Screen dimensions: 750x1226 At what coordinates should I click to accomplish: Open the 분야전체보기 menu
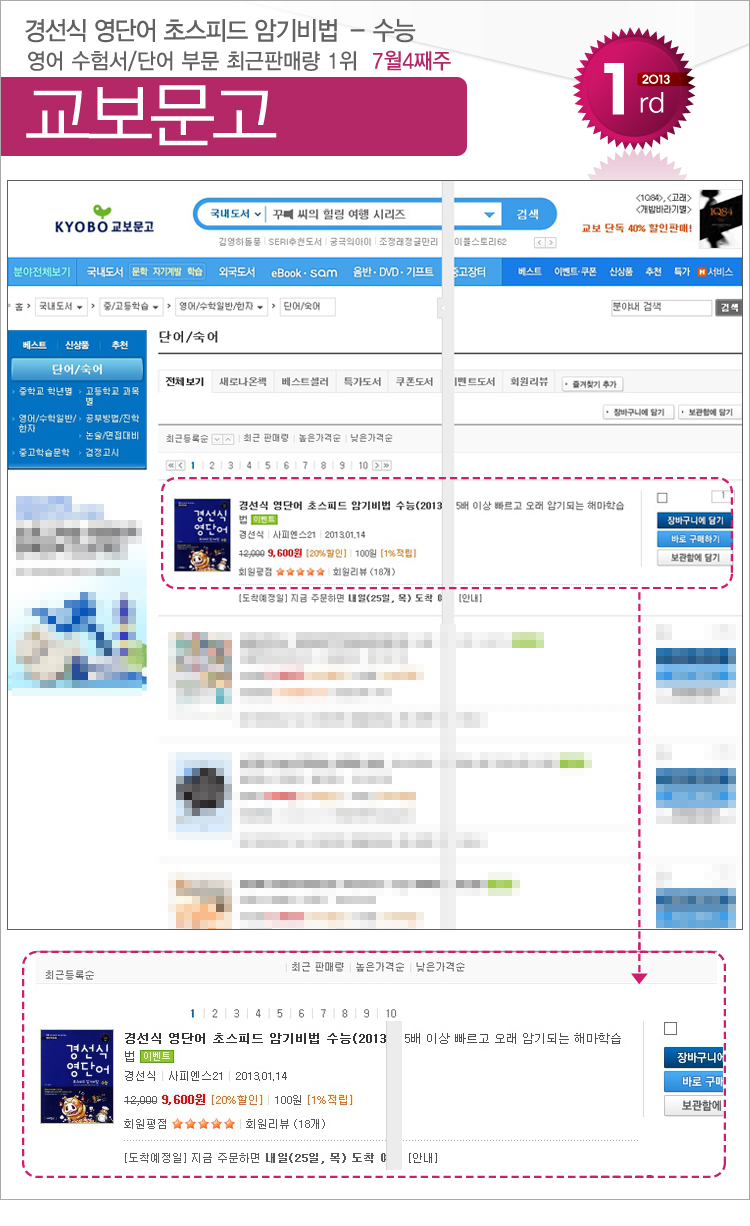click(x=42, y=271)
